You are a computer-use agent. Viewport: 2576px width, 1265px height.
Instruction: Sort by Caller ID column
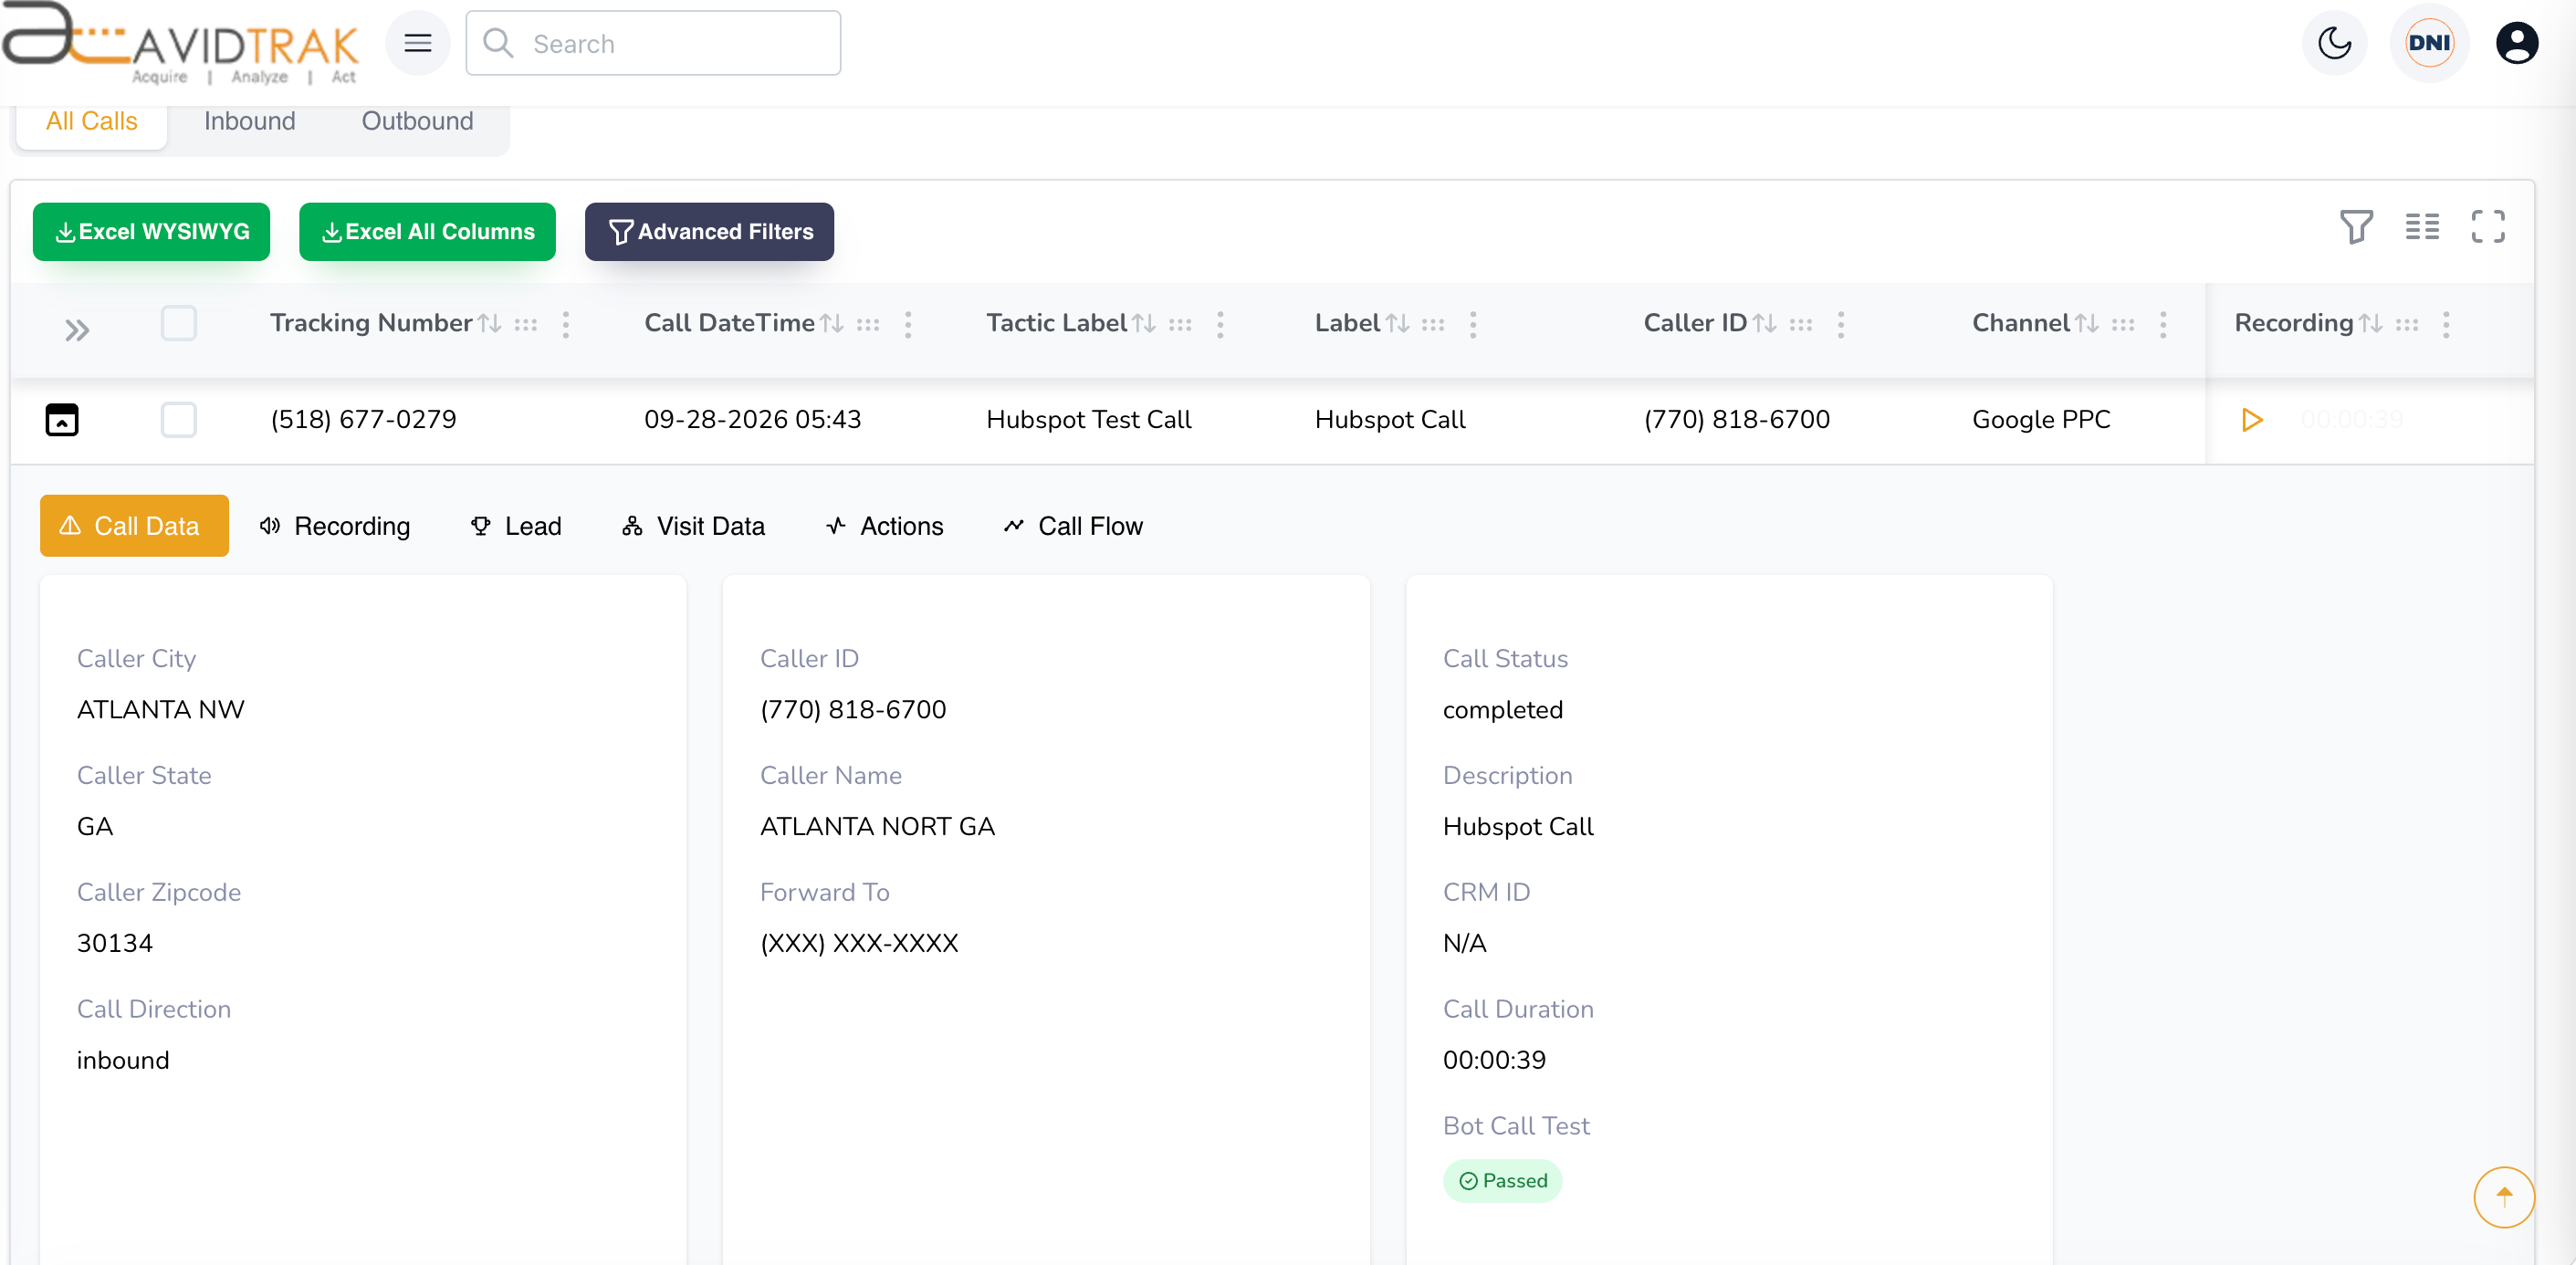point(1765,324)
